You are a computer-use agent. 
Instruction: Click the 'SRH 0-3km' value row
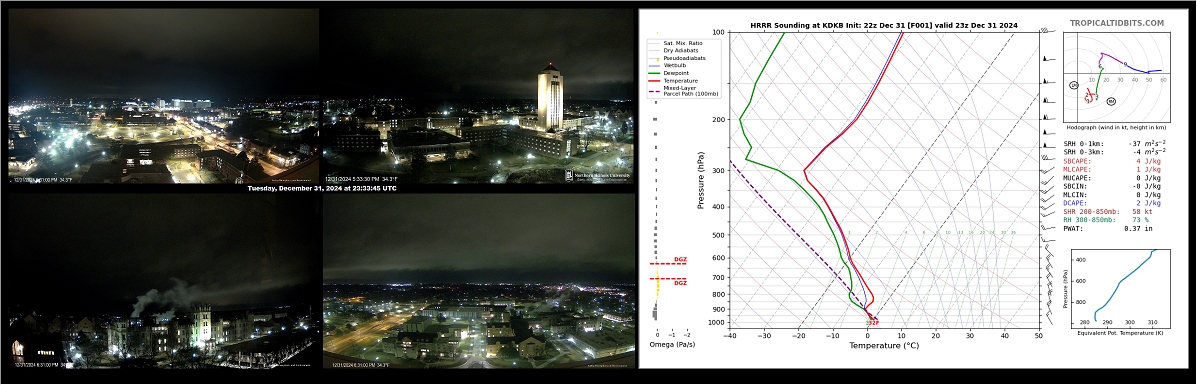1115,152
